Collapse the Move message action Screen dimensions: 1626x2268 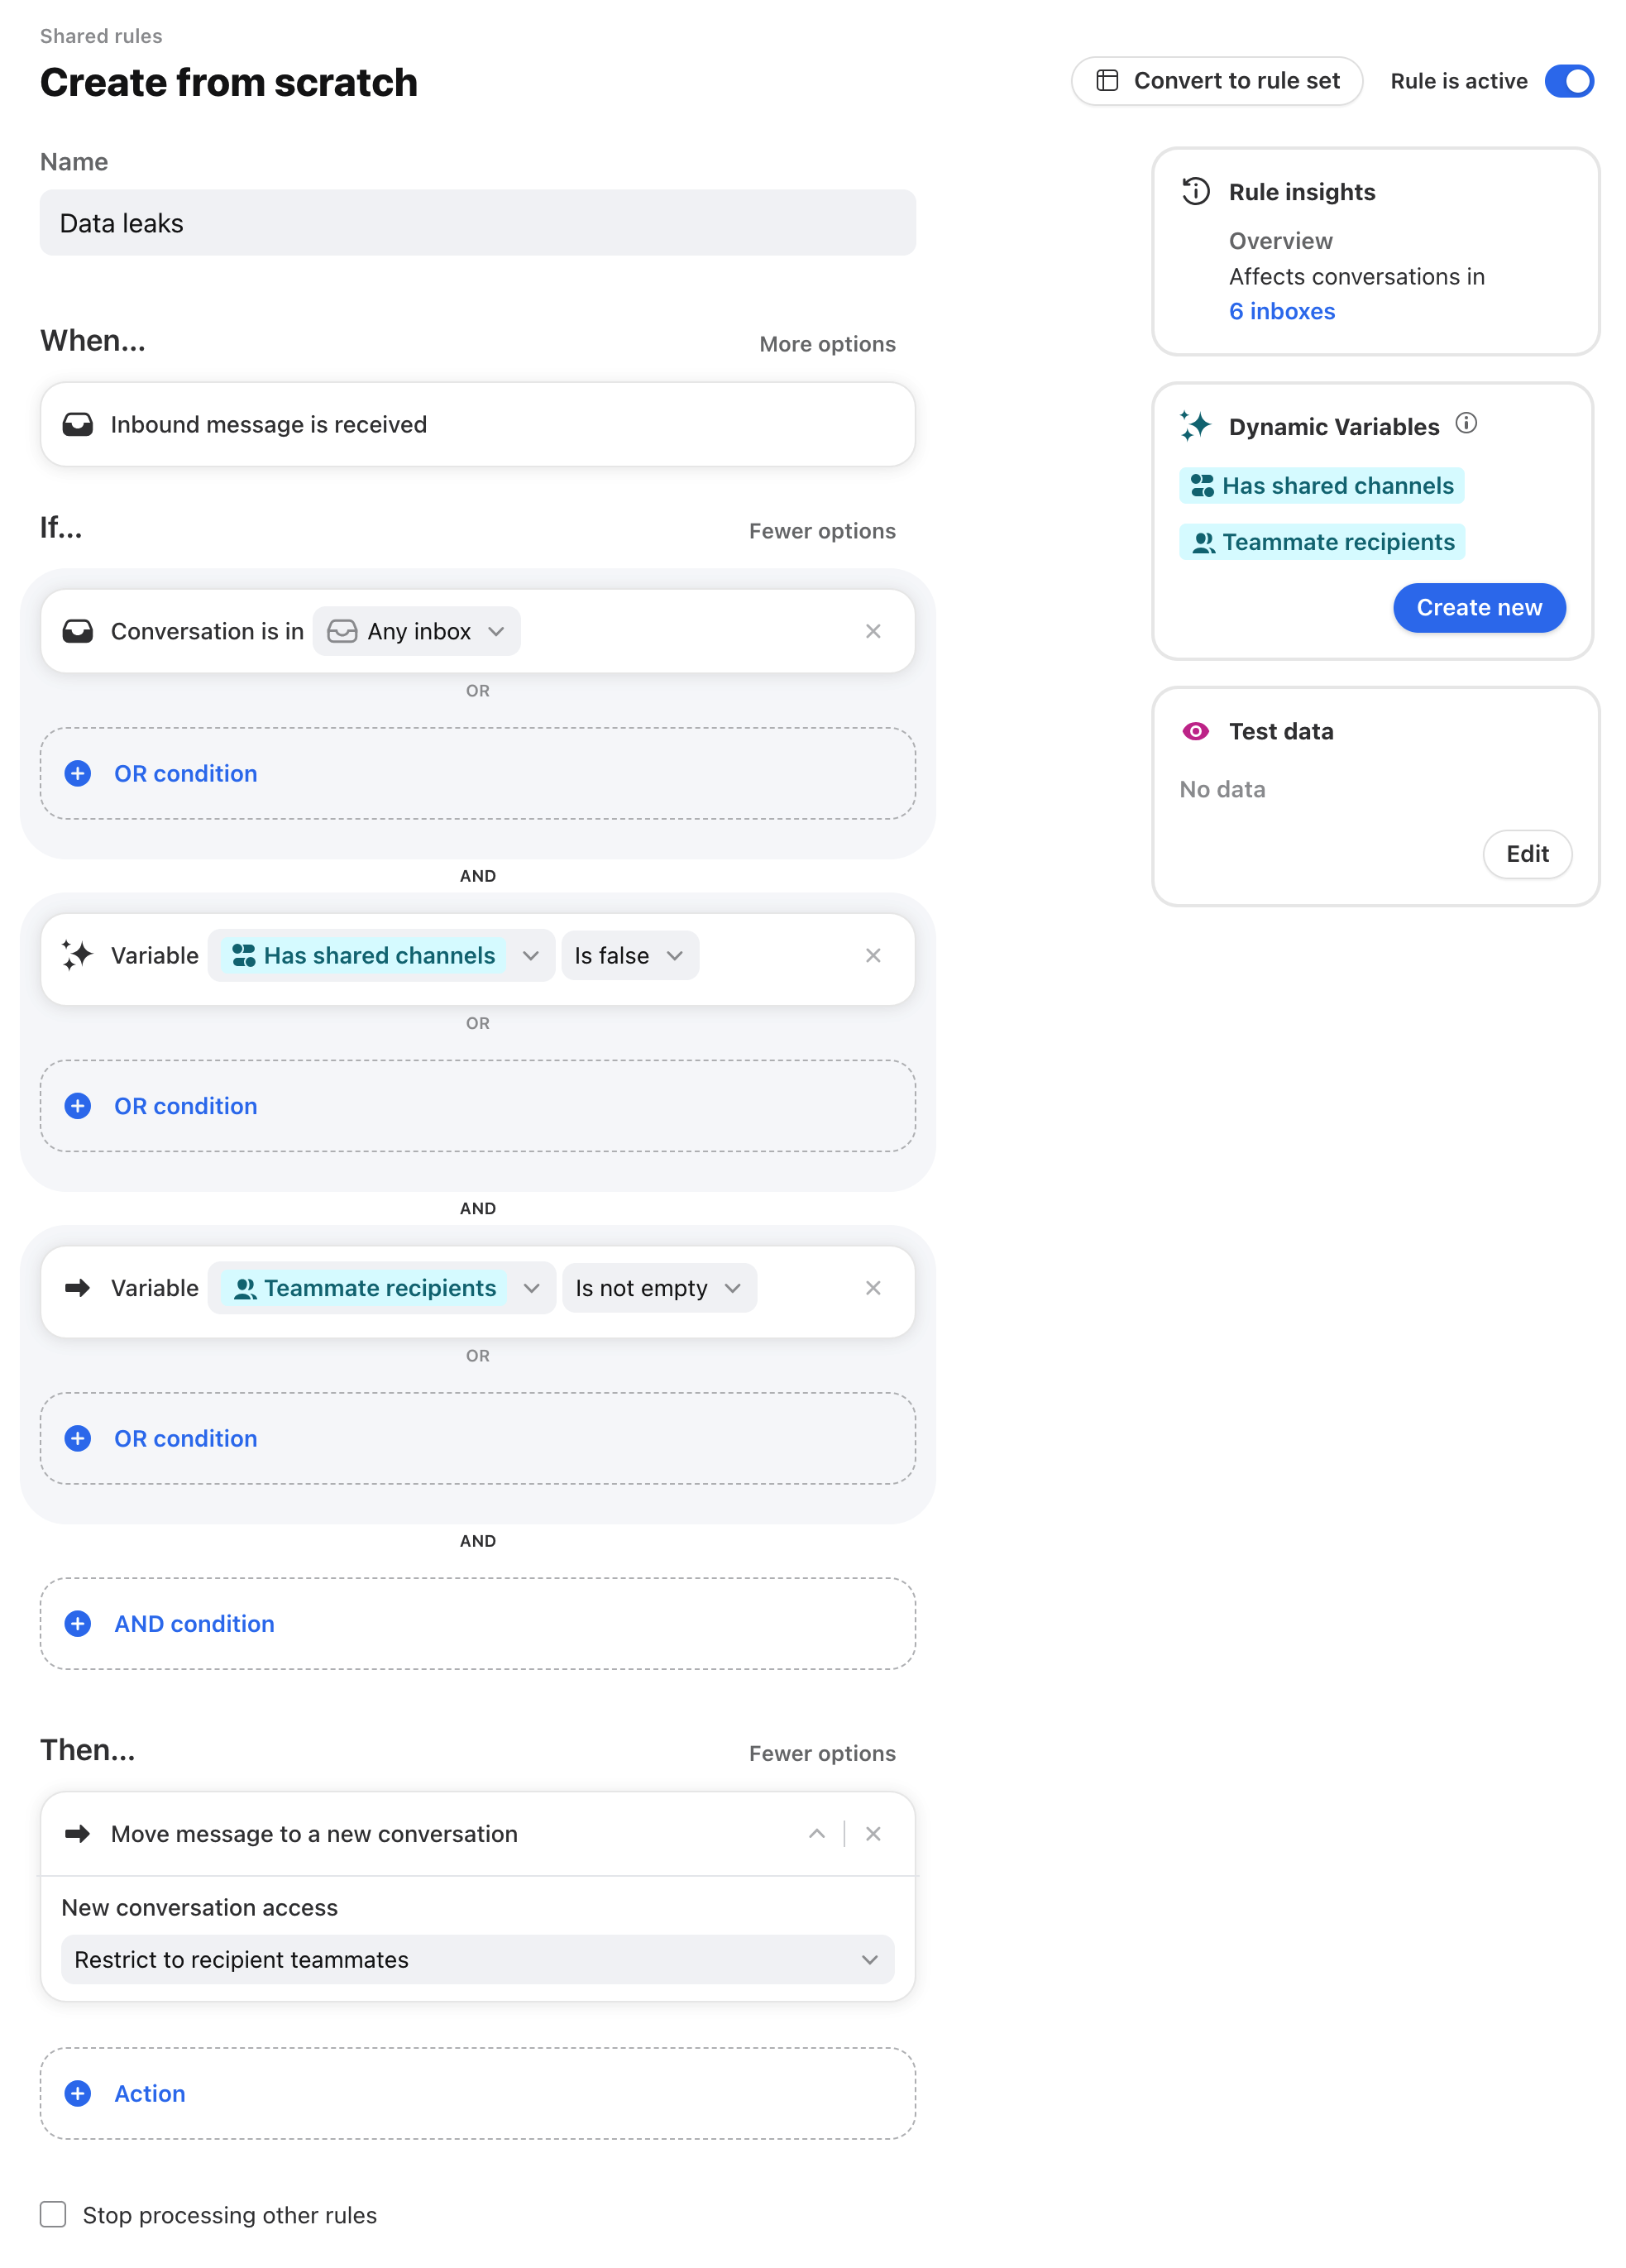coord(816,1833)
